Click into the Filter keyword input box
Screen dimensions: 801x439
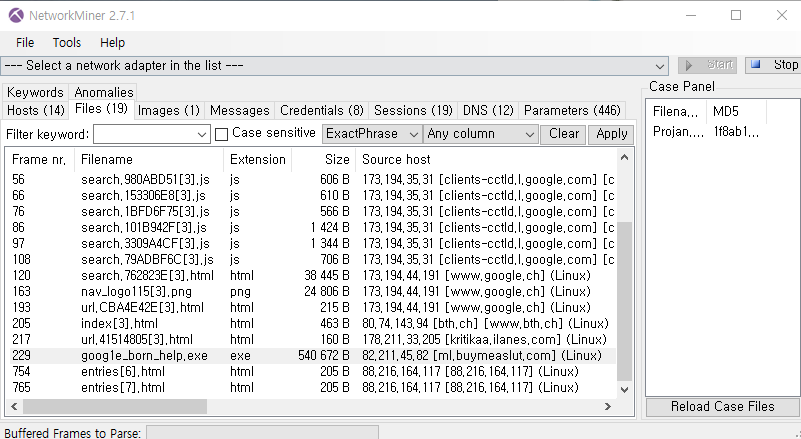tap(145, 134)
